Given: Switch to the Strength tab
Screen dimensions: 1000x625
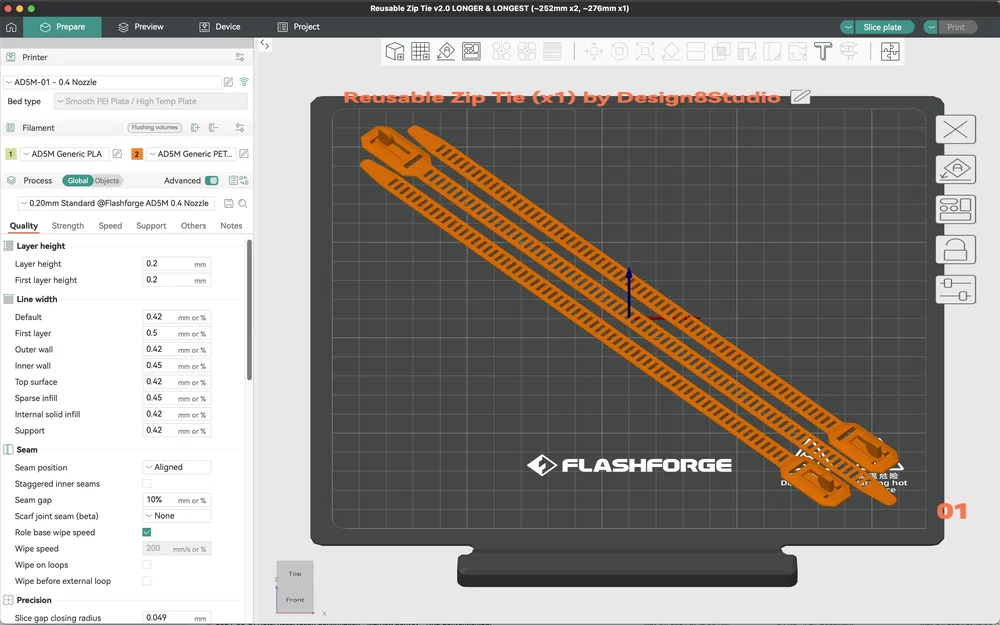Looking at the screenshot, I should click(68, 226).
